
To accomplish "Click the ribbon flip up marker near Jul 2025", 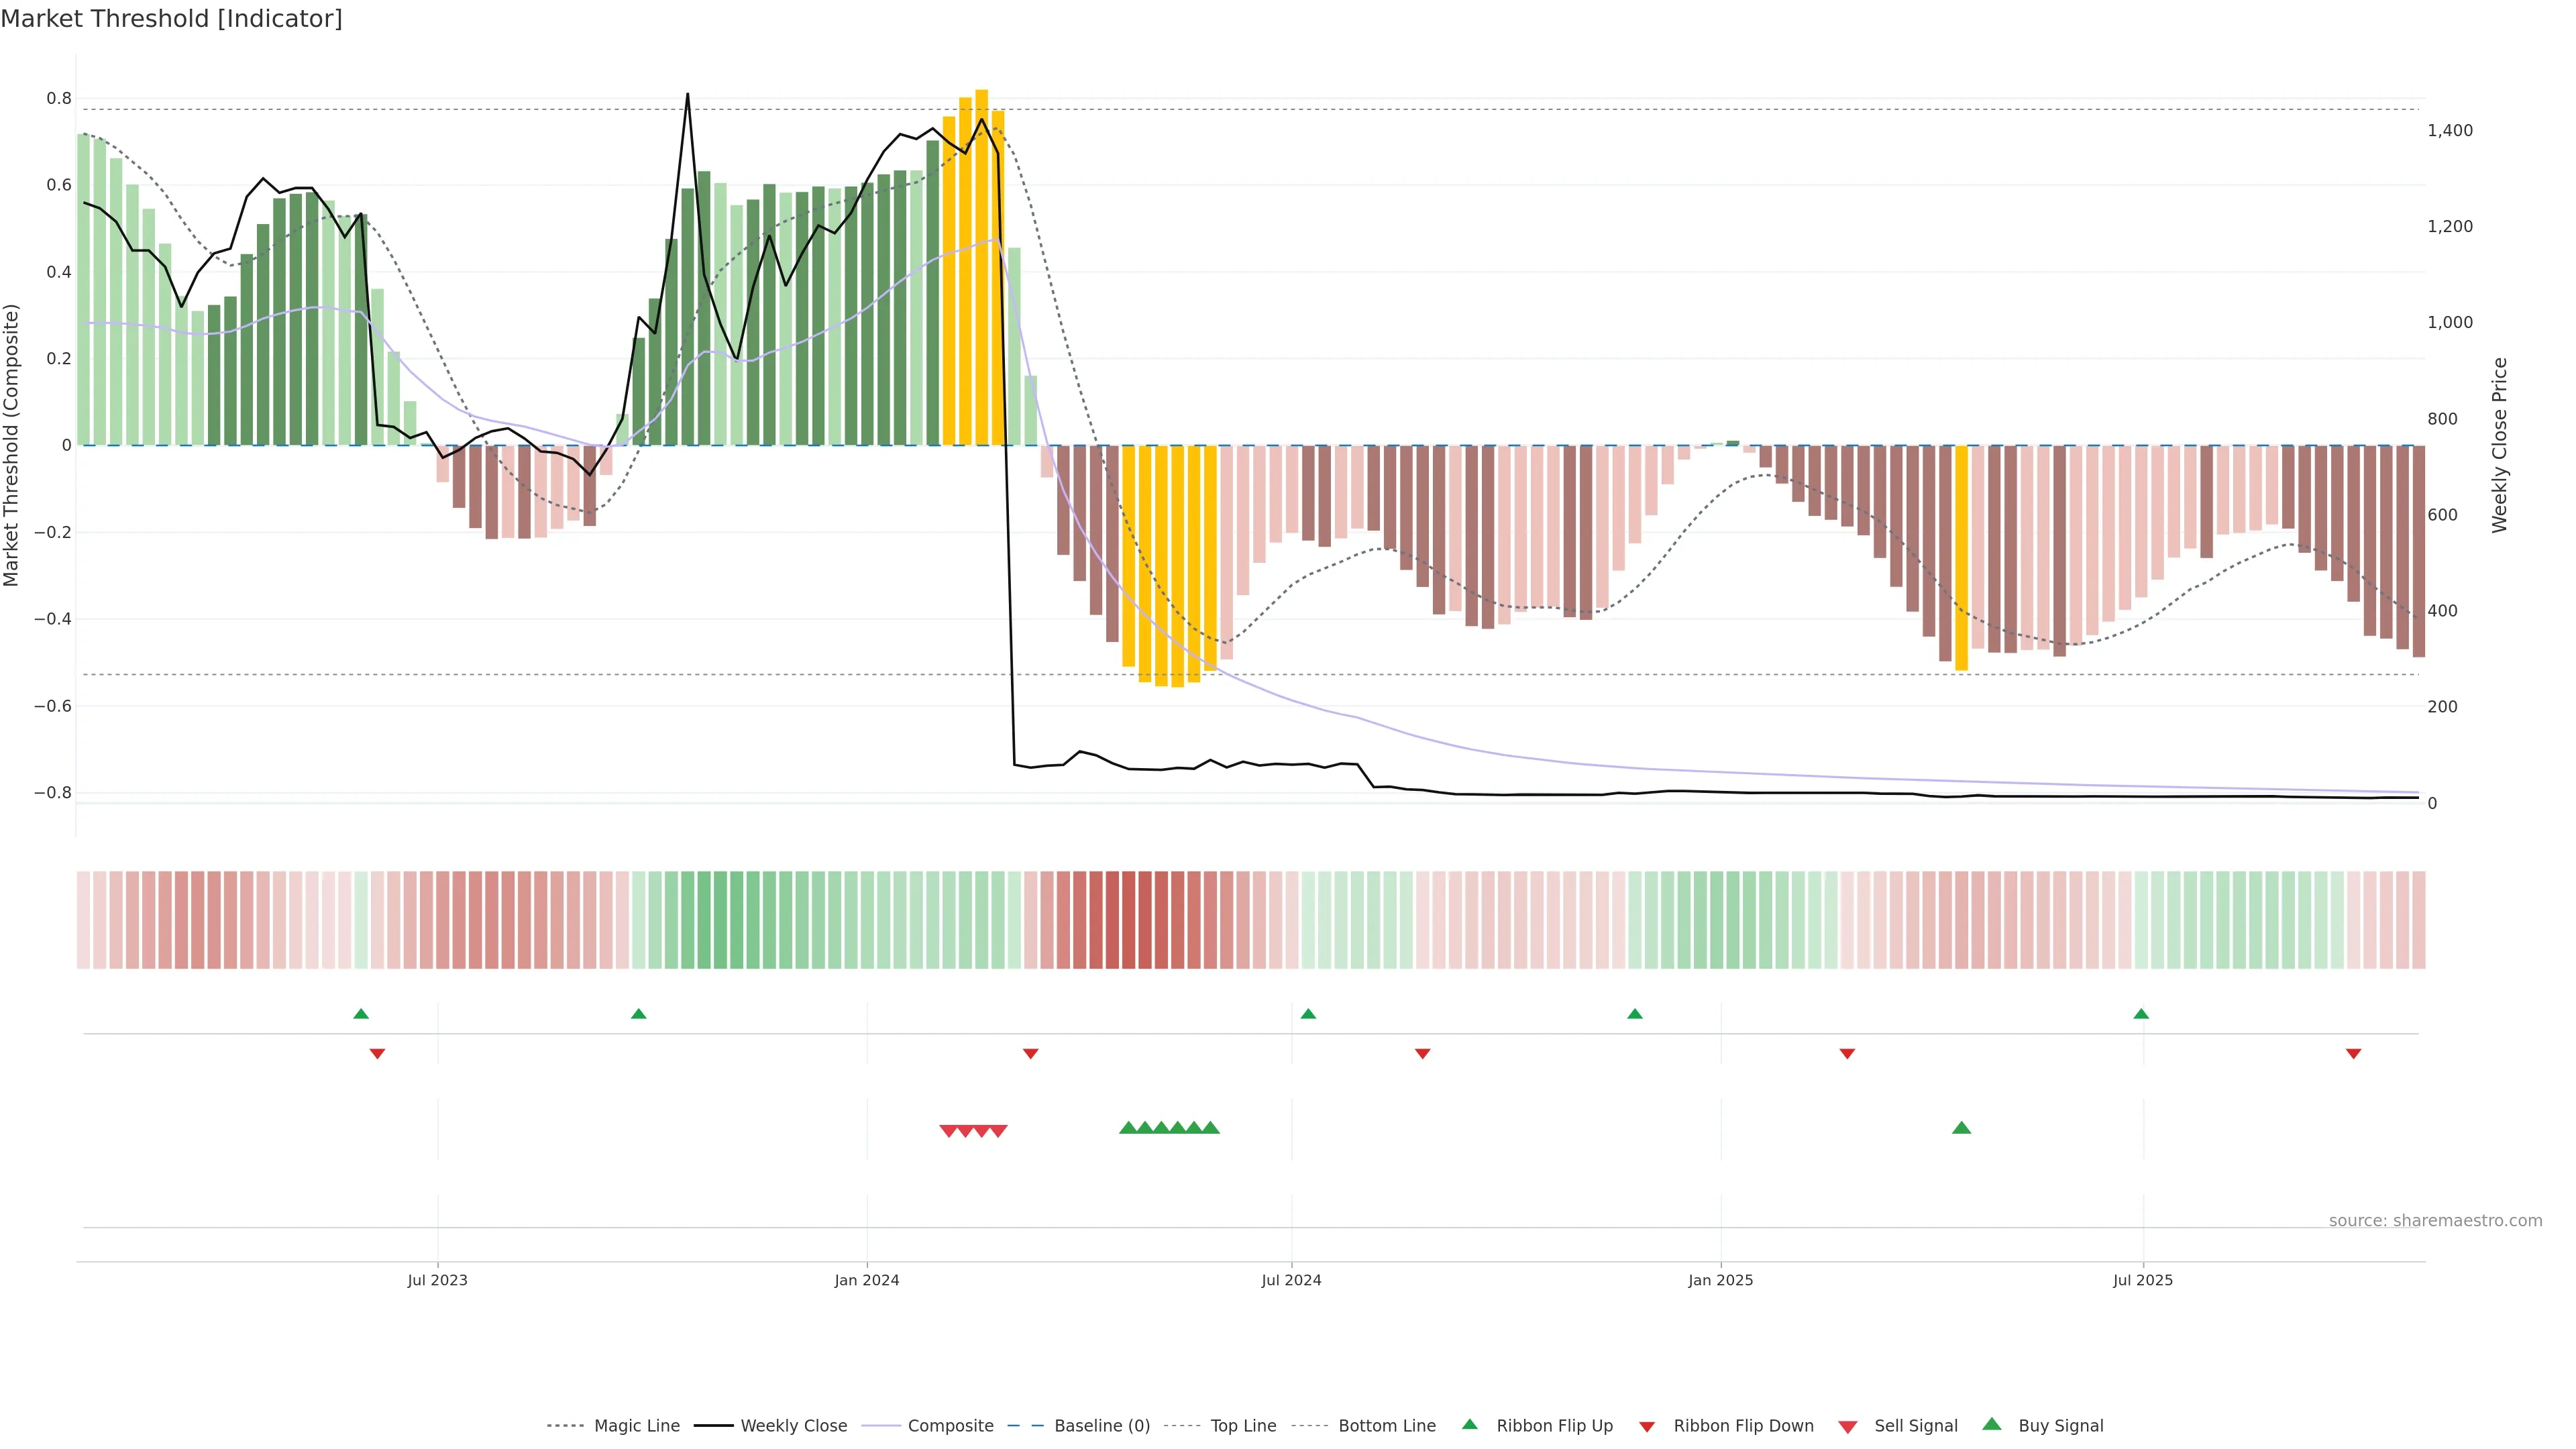I will point(2141,1014).
